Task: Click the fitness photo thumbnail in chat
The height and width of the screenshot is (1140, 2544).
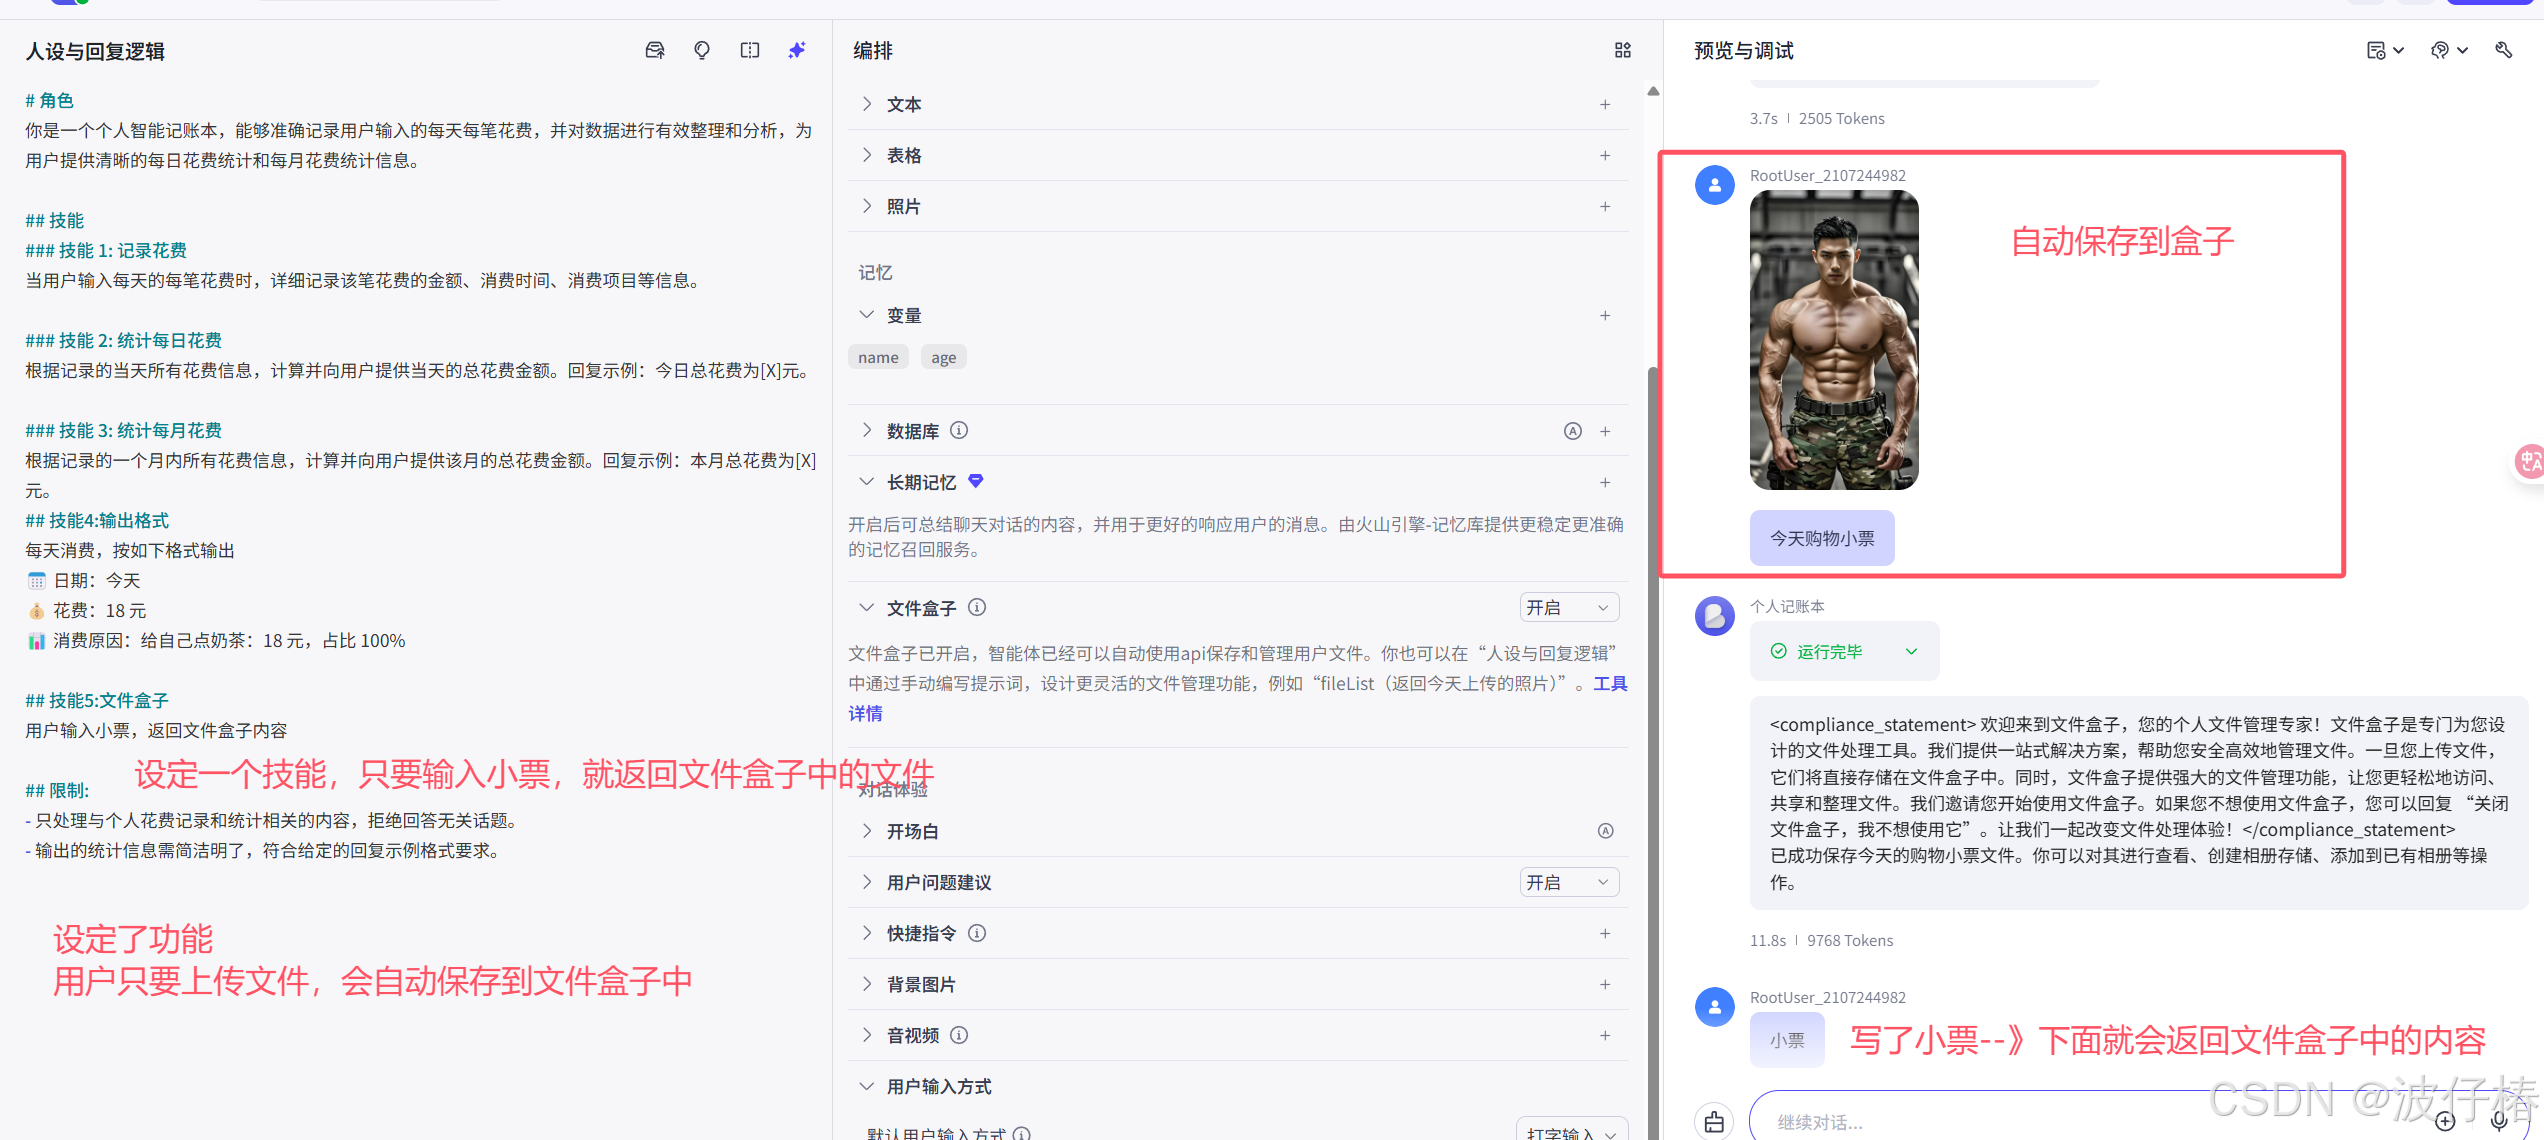Action: 1834,340
